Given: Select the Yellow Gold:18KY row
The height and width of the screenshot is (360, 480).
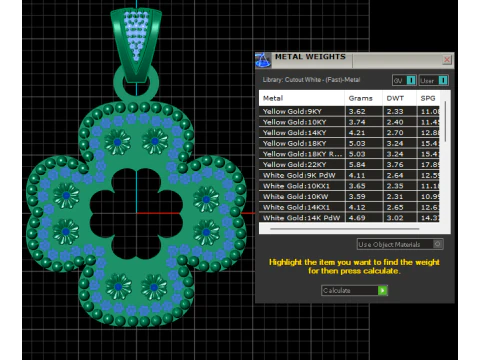Looking at the screenshot, I should pos(349,143).
